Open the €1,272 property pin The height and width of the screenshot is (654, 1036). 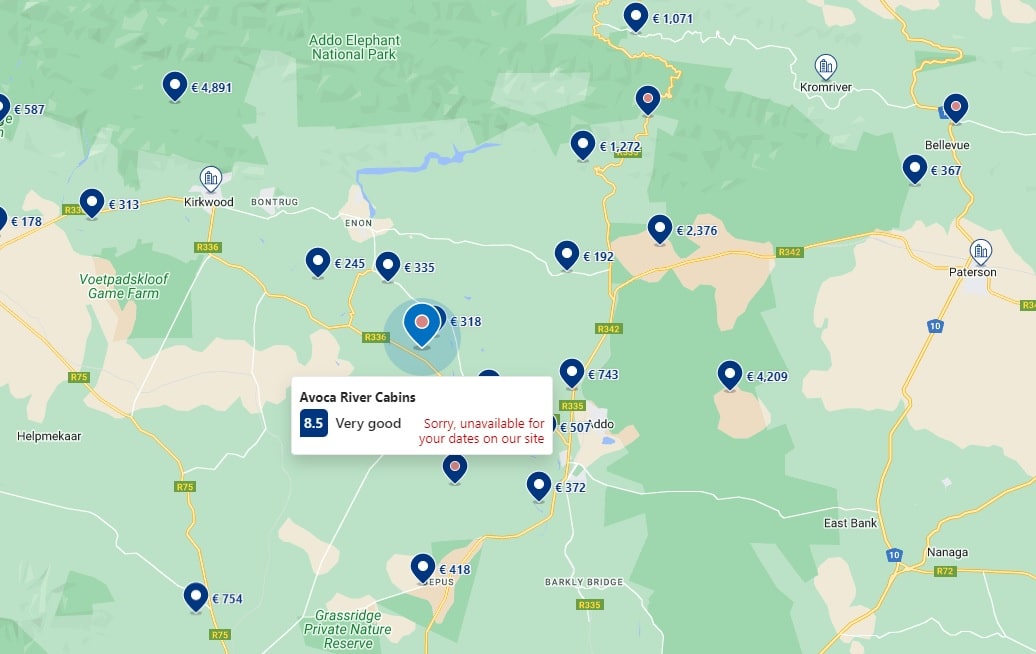[583, 144]
